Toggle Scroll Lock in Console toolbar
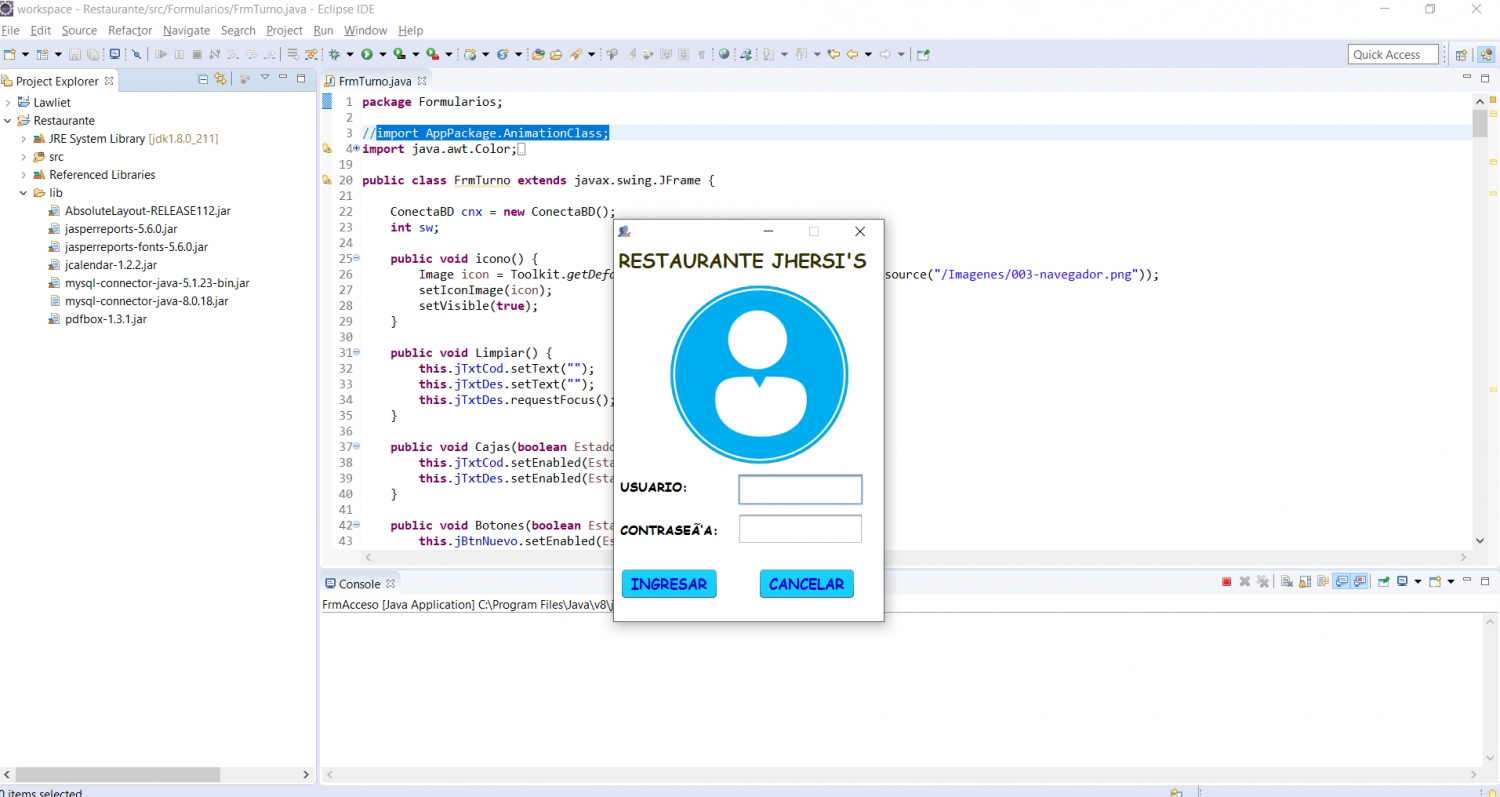This screenshot has width=1500, height=797. pos(1305,581)
